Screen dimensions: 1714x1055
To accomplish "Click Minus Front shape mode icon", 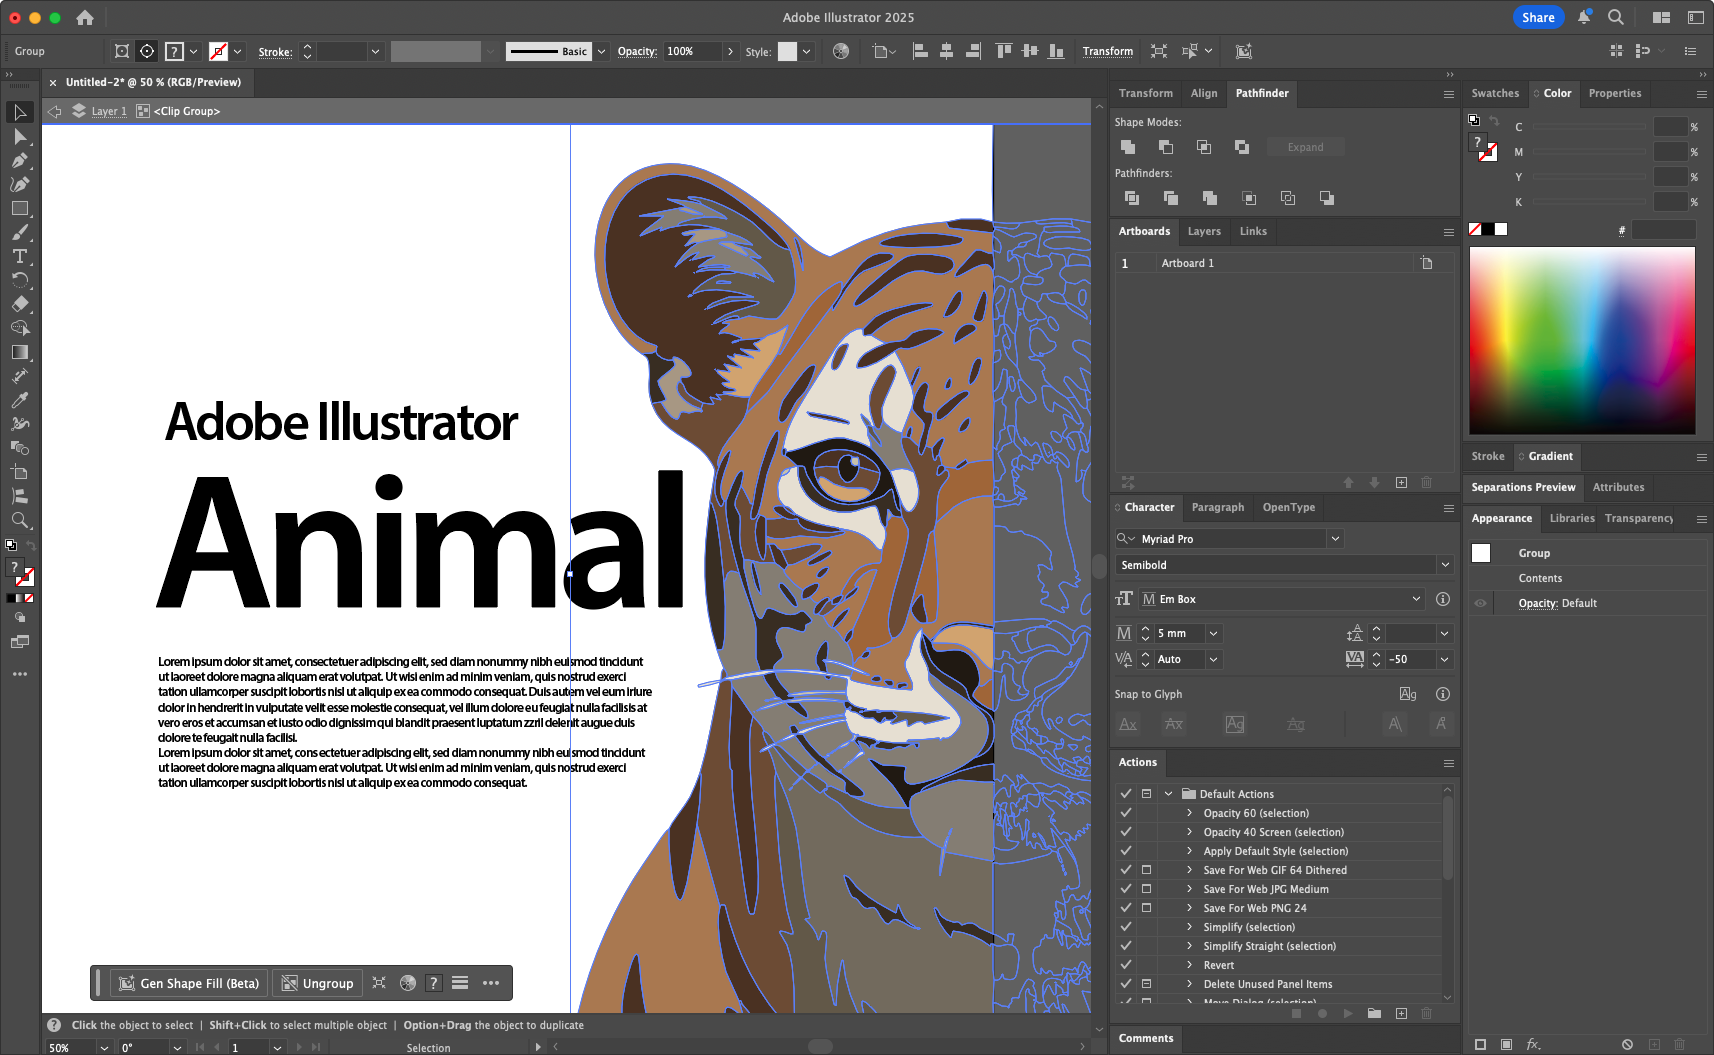I will 1166,147.
